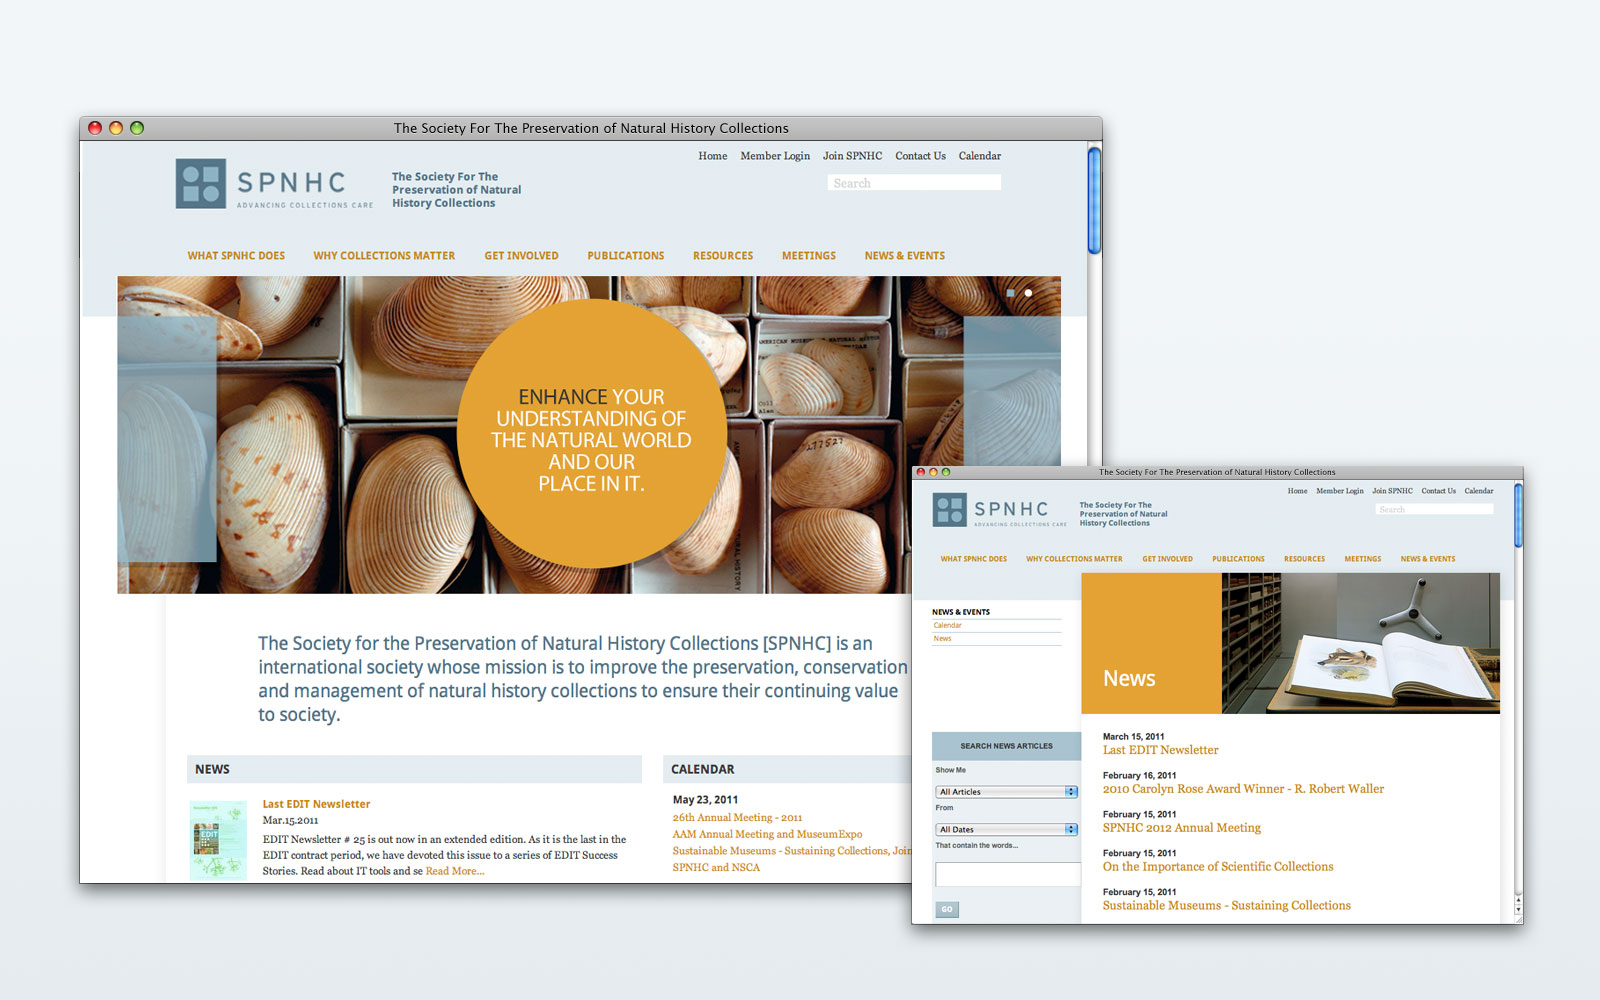Click the SPNHC logo in the small News window
Screen dimensions: 1600x1000
point(999,510)
